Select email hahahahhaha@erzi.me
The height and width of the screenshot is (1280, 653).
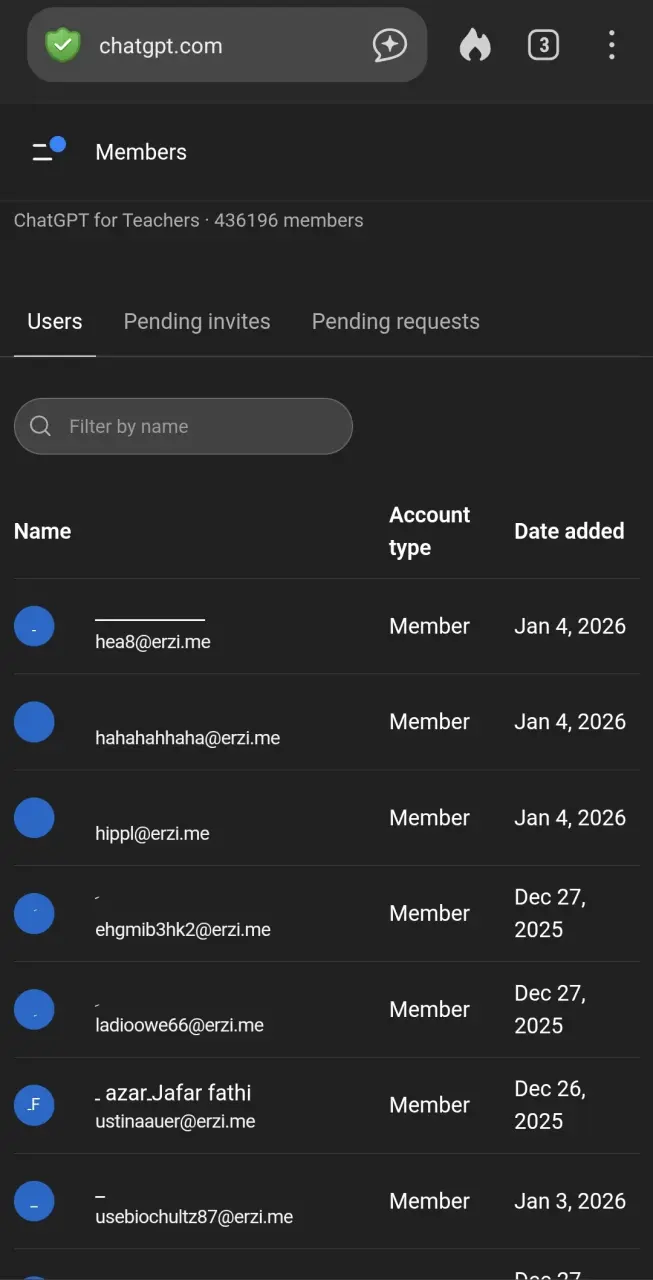187,738
